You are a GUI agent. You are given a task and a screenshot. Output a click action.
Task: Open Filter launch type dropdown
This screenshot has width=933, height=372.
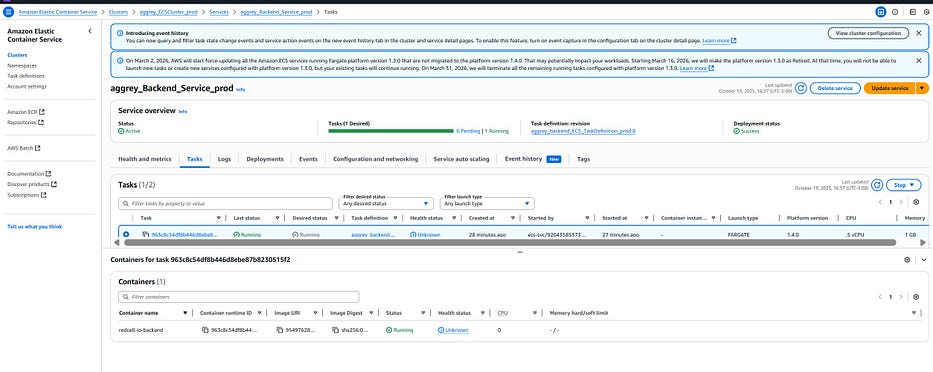pos(487,203)
